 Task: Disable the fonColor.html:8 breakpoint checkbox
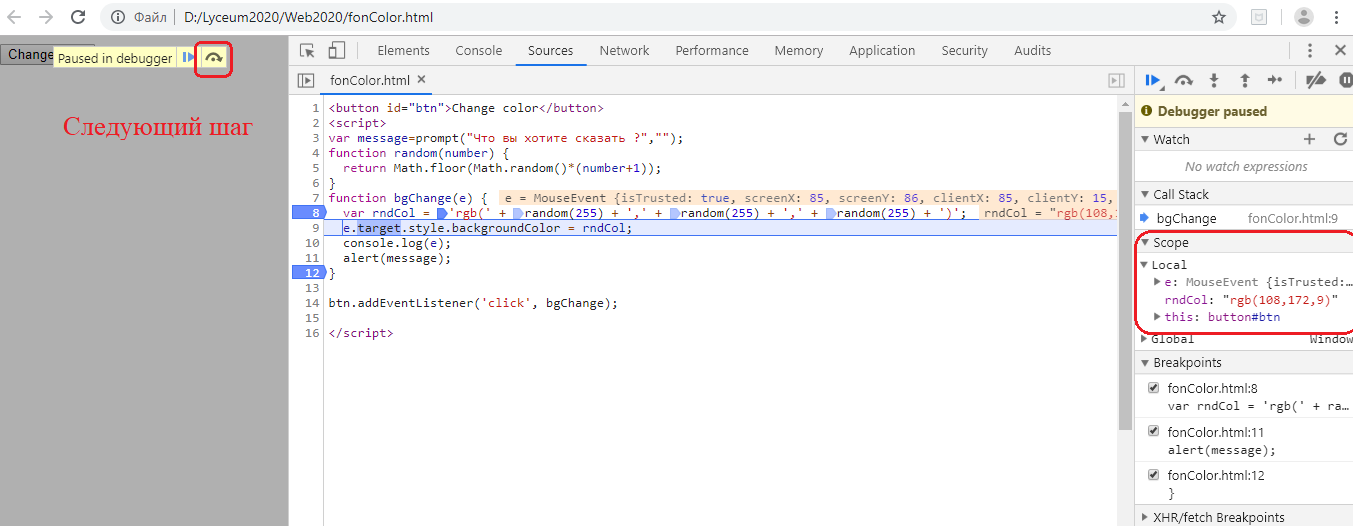pos(1154,388)
